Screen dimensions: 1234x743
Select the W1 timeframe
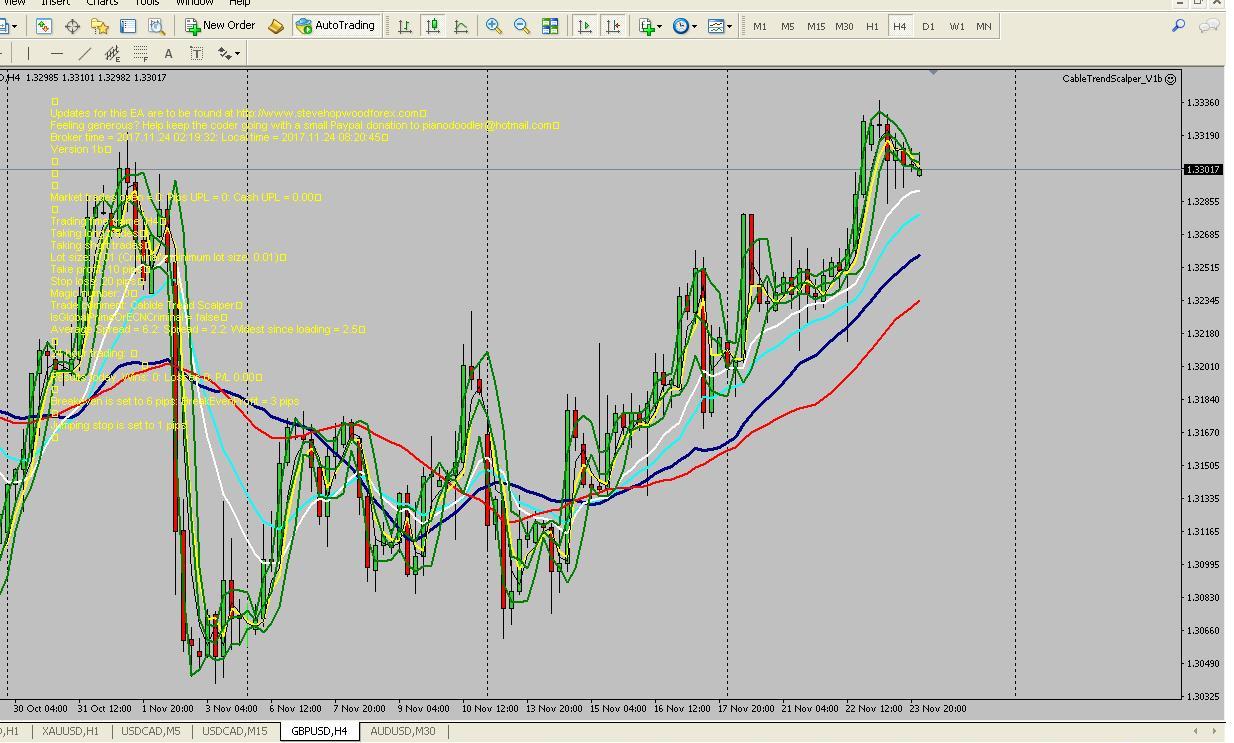pyautogui.click(x=956, y=26)
